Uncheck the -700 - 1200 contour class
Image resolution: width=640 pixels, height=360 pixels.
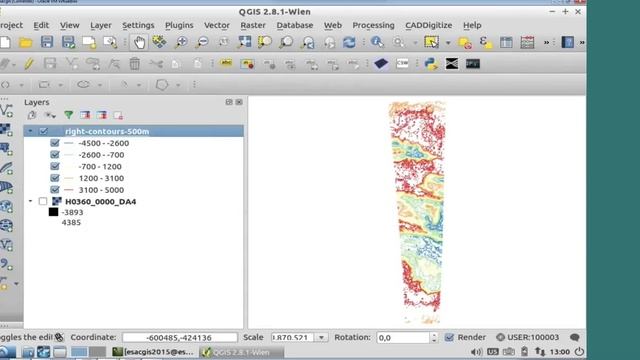[55, 166]
